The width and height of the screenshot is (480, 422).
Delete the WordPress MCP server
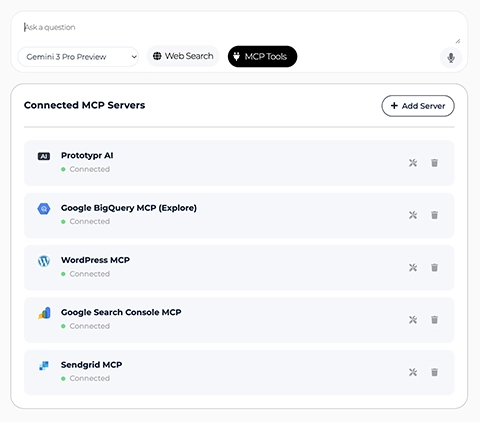tap(434, 267)
